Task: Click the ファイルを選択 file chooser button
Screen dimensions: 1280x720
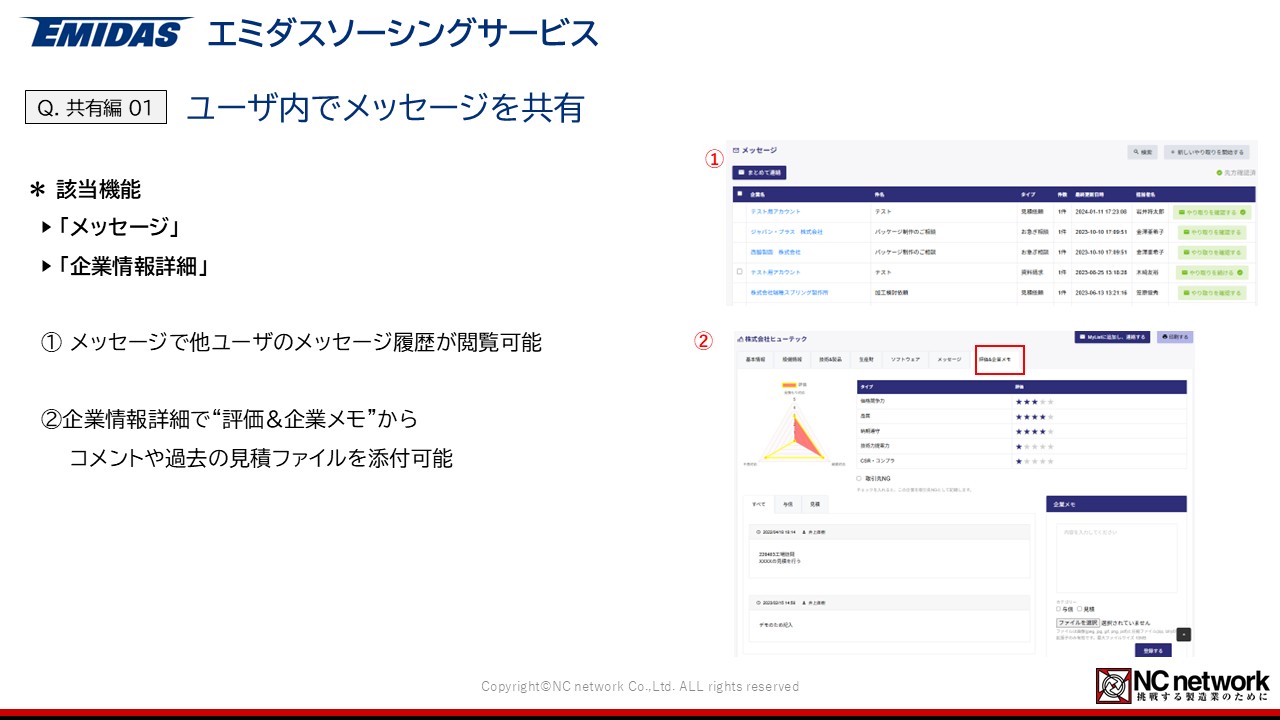Action: click(x=1077, y=622)
